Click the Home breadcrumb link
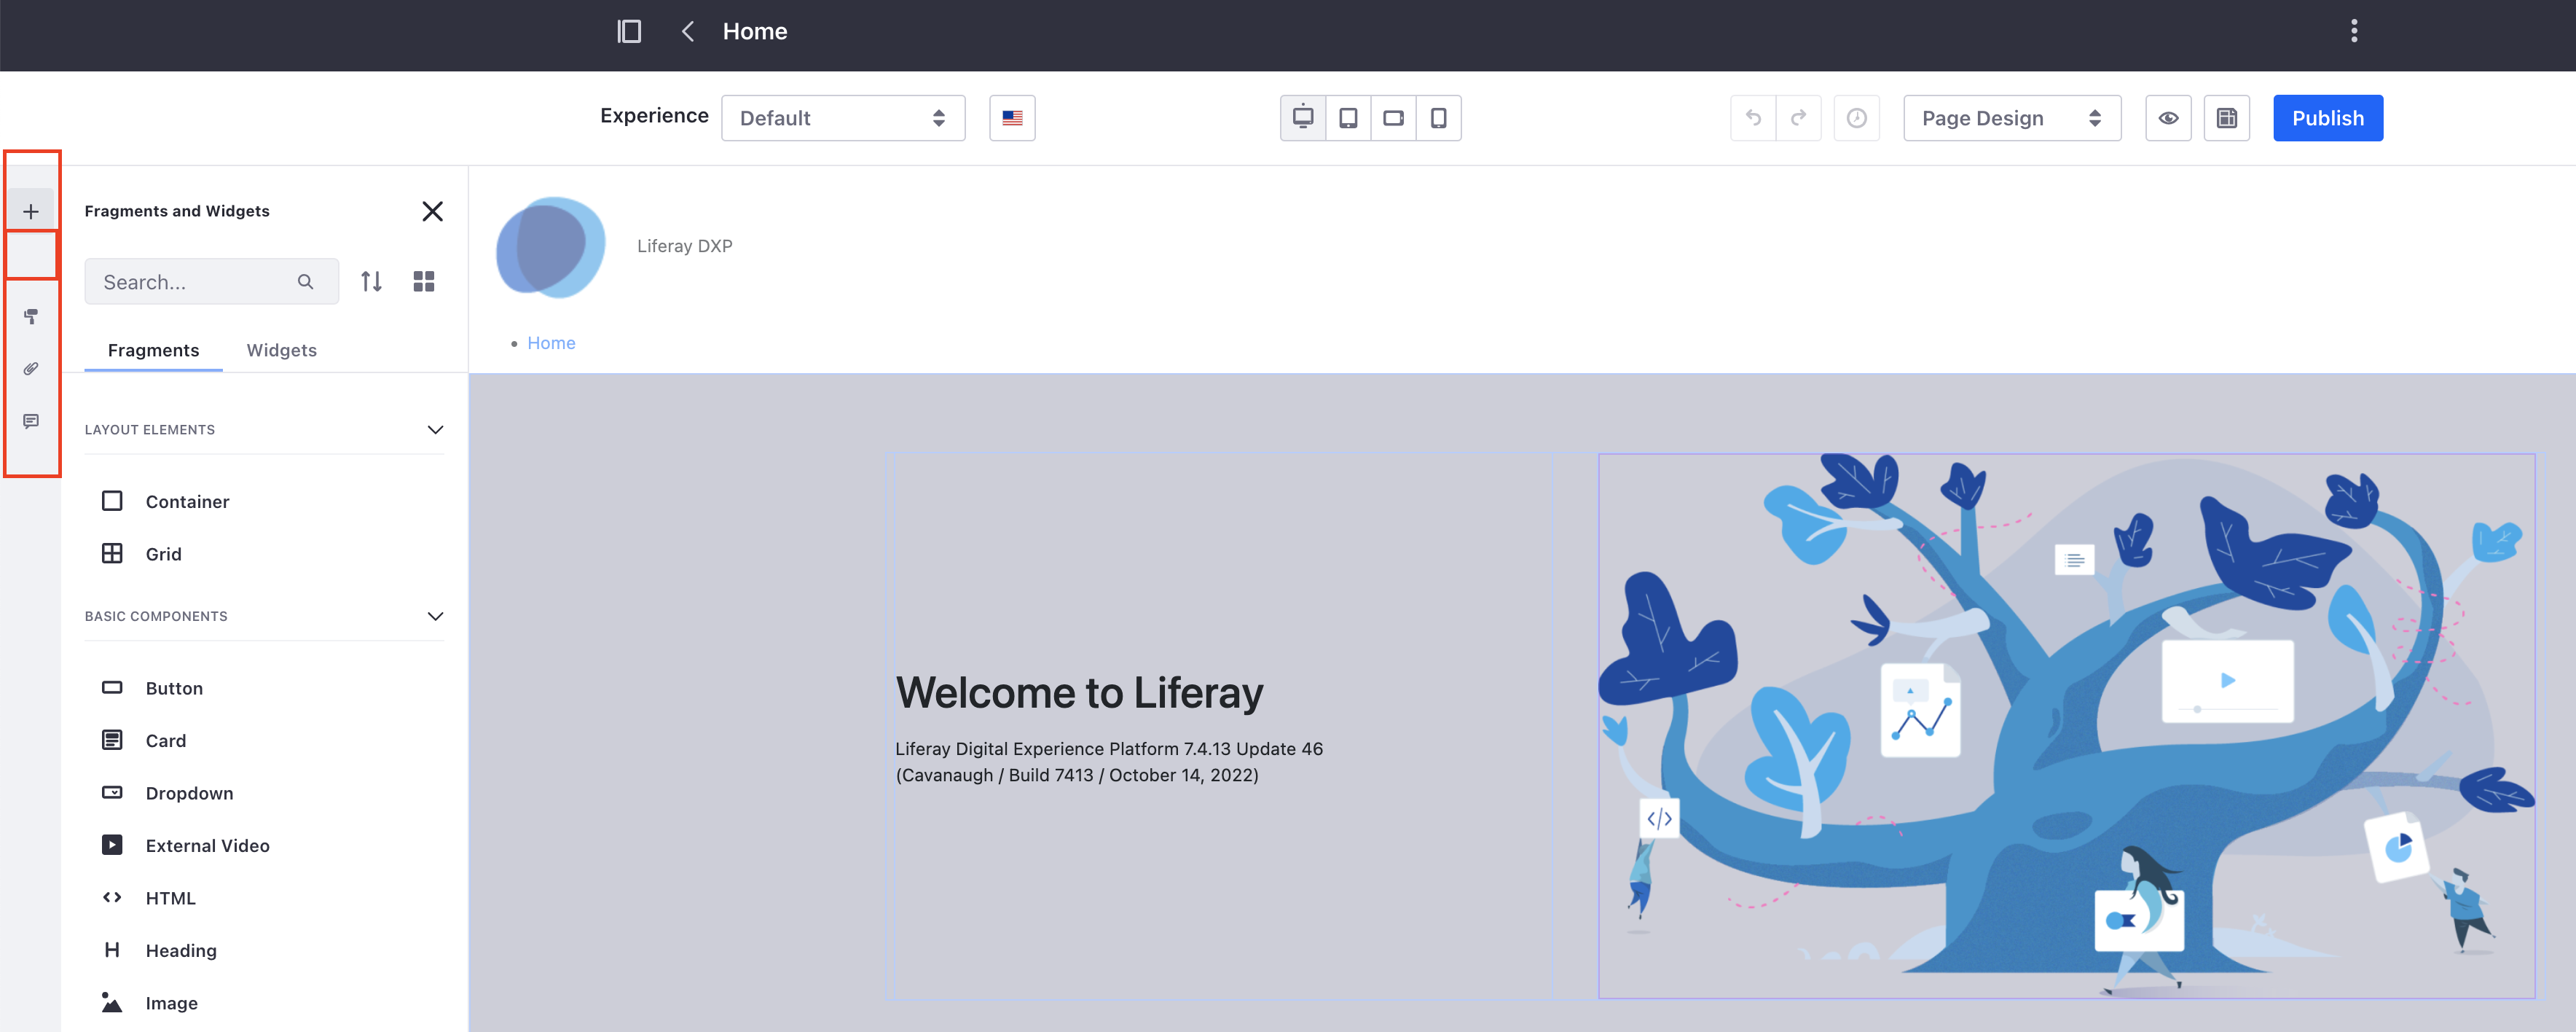Image resolution: width=2576 pixels, height=1032 pixels. click(551, 343)
